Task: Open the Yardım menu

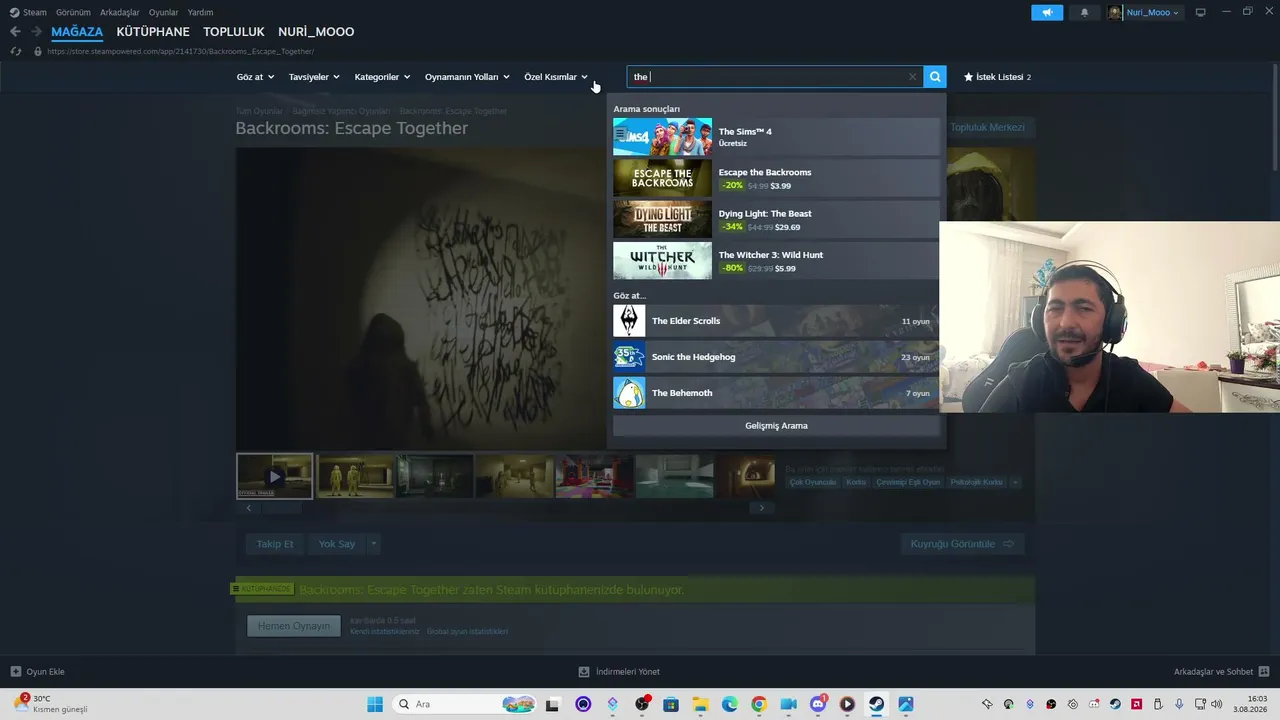Action: tap(200, 12)
